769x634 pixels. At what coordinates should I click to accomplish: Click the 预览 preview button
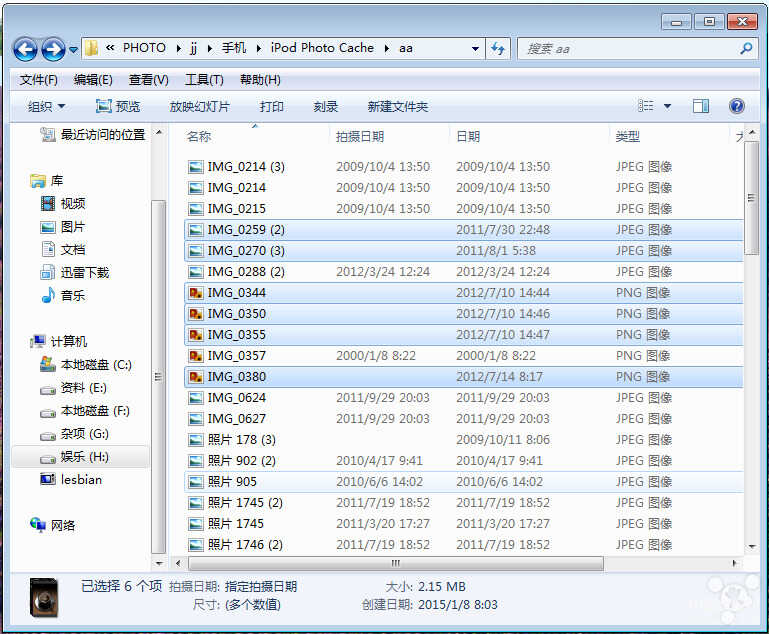pyautogui.click(x=118, y=106)
